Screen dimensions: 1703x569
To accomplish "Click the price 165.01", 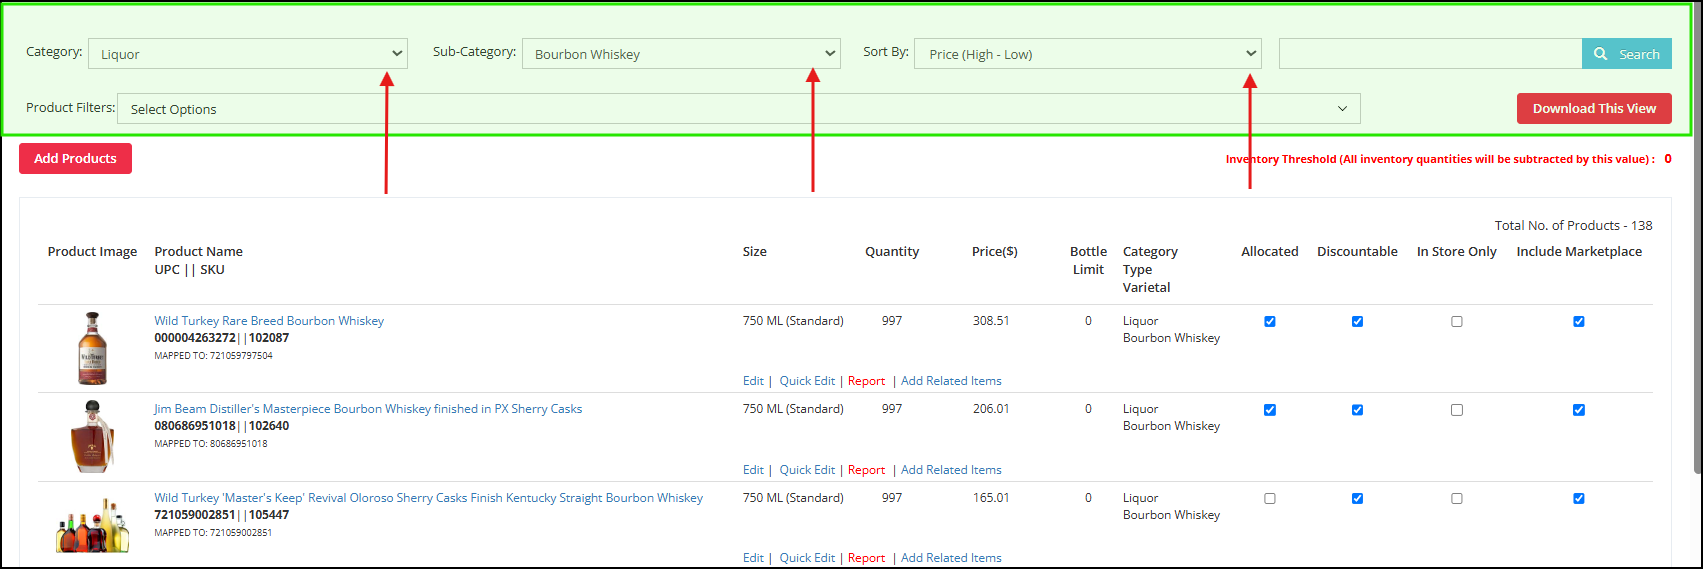I will (991, 498).
